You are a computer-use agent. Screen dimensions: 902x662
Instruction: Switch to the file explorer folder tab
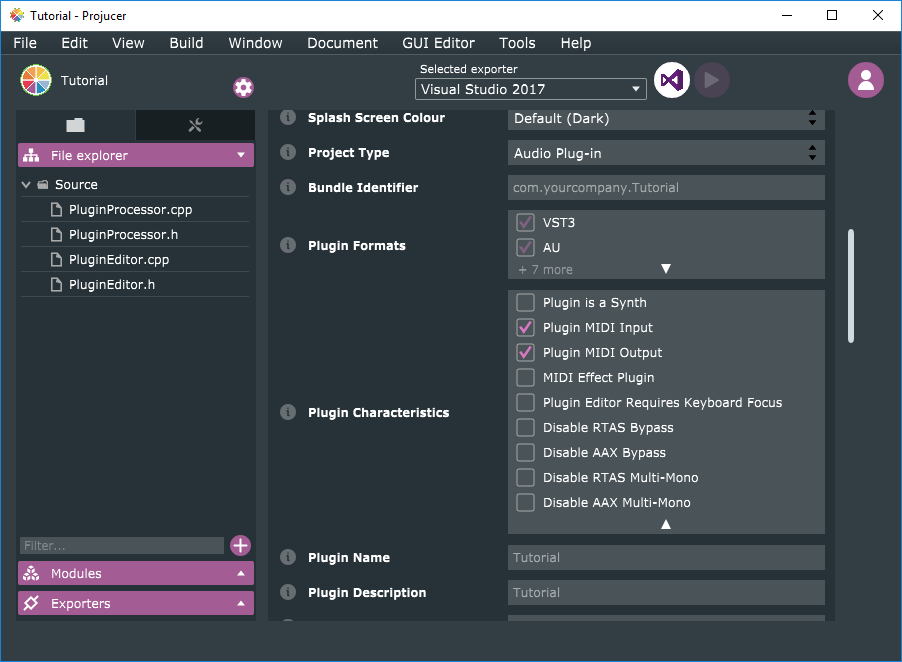tap(75, 125)
